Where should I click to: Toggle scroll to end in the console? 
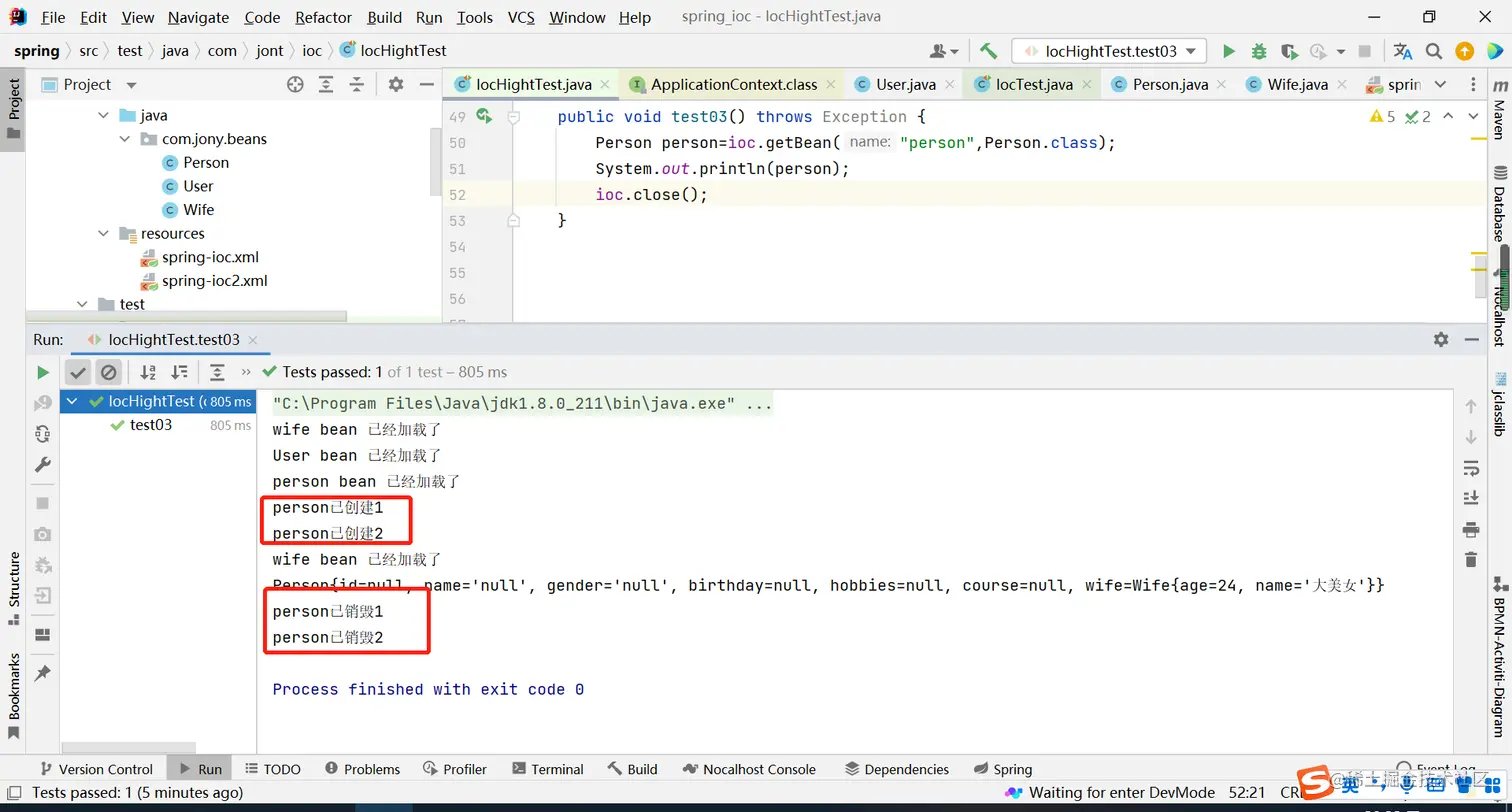1470,498
